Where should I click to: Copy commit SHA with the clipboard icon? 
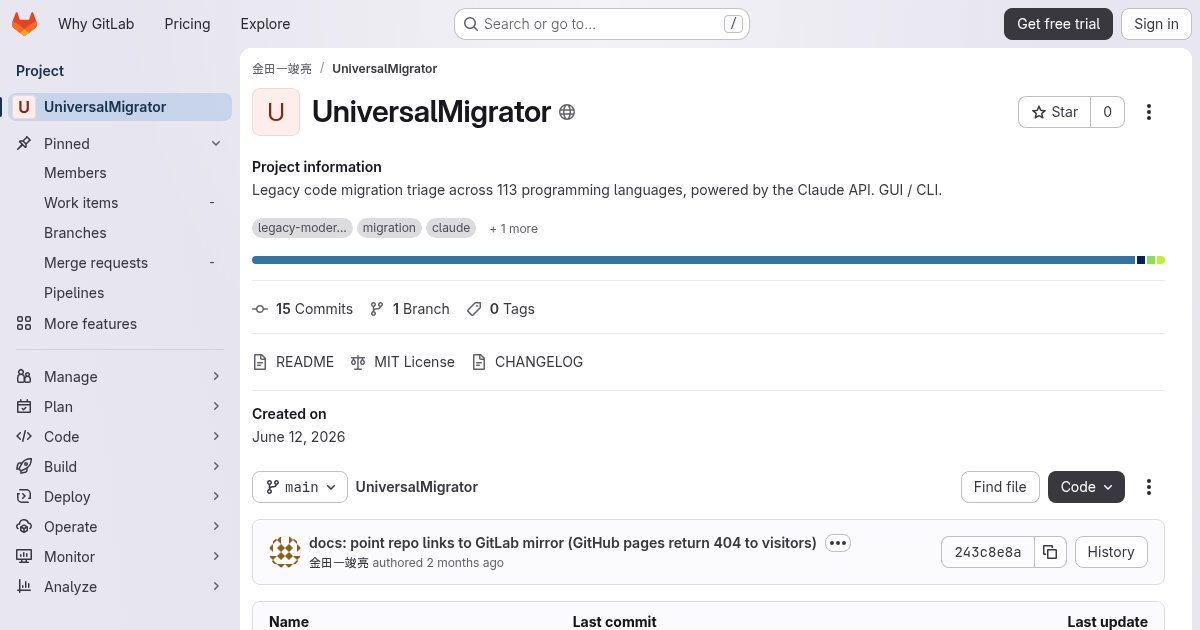pos(1050,552)
